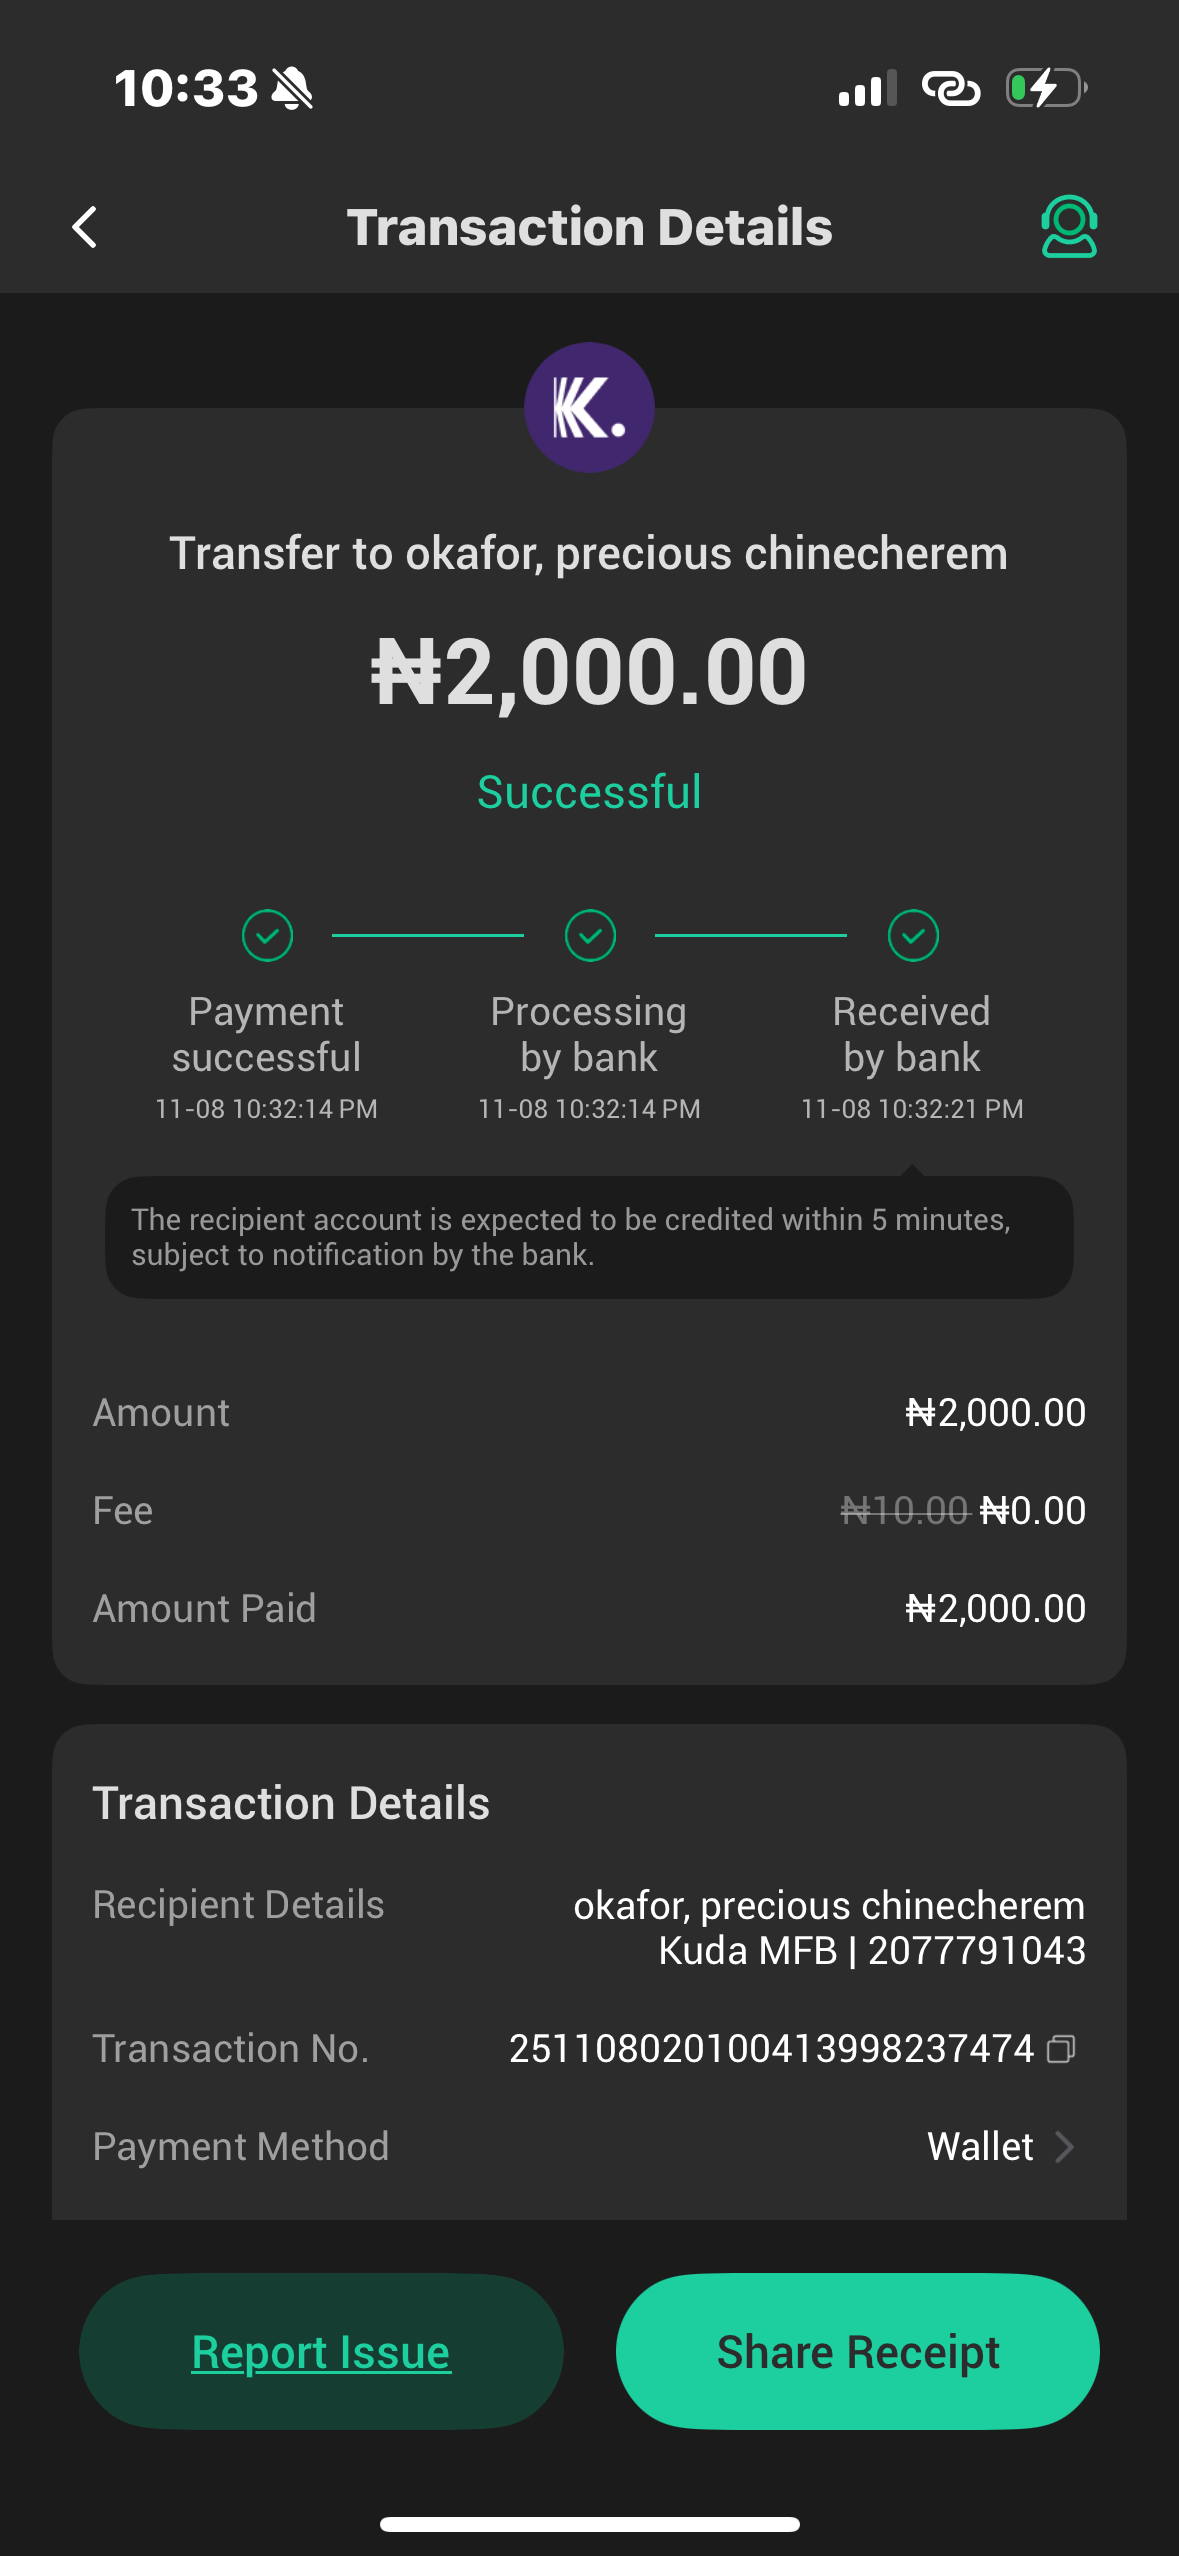Tap the home indicator bar

(x=589, y=2524)
